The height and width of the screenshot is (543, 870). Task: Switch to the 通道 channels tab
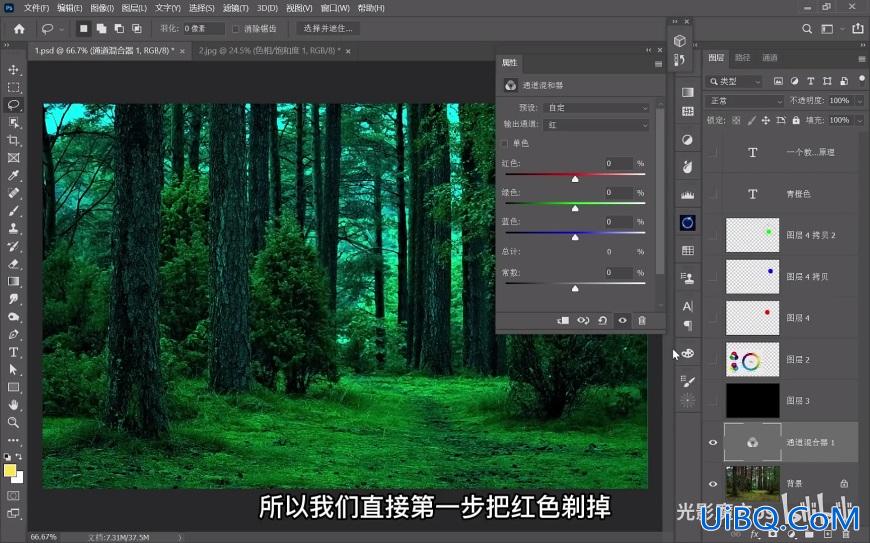click(770, 58)
